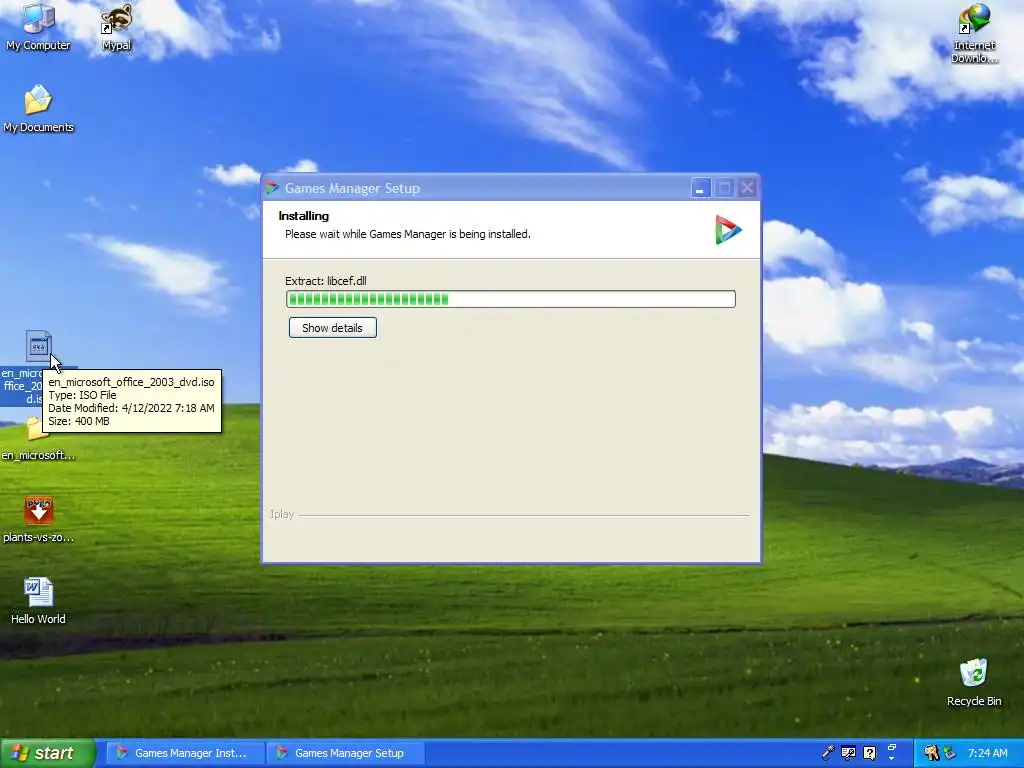Open the Windows start menu button
This screenshot has height=768, width=1024.
tap(47, 753)
